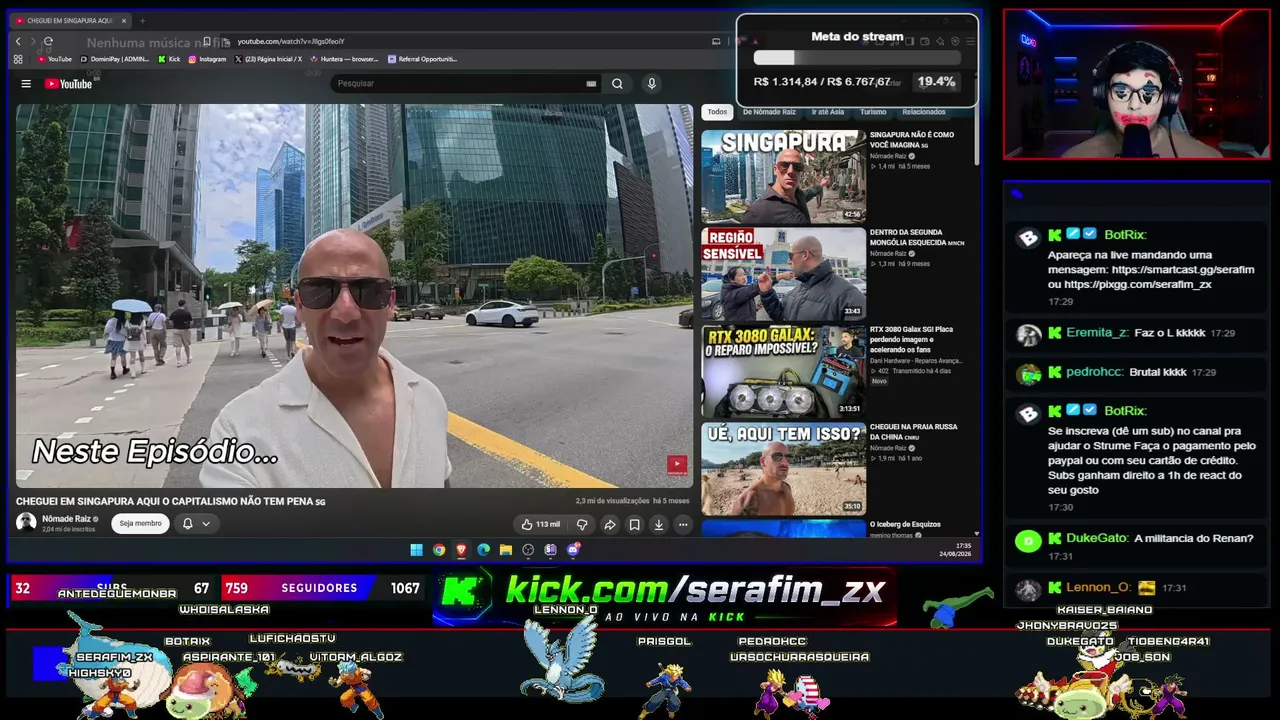This screenshot has height=720, width=1280.
Task: Open the SINGAPURA NÃO É COMO VOCÊ IMAGINA thumbnail
Action: pos(783,176)
